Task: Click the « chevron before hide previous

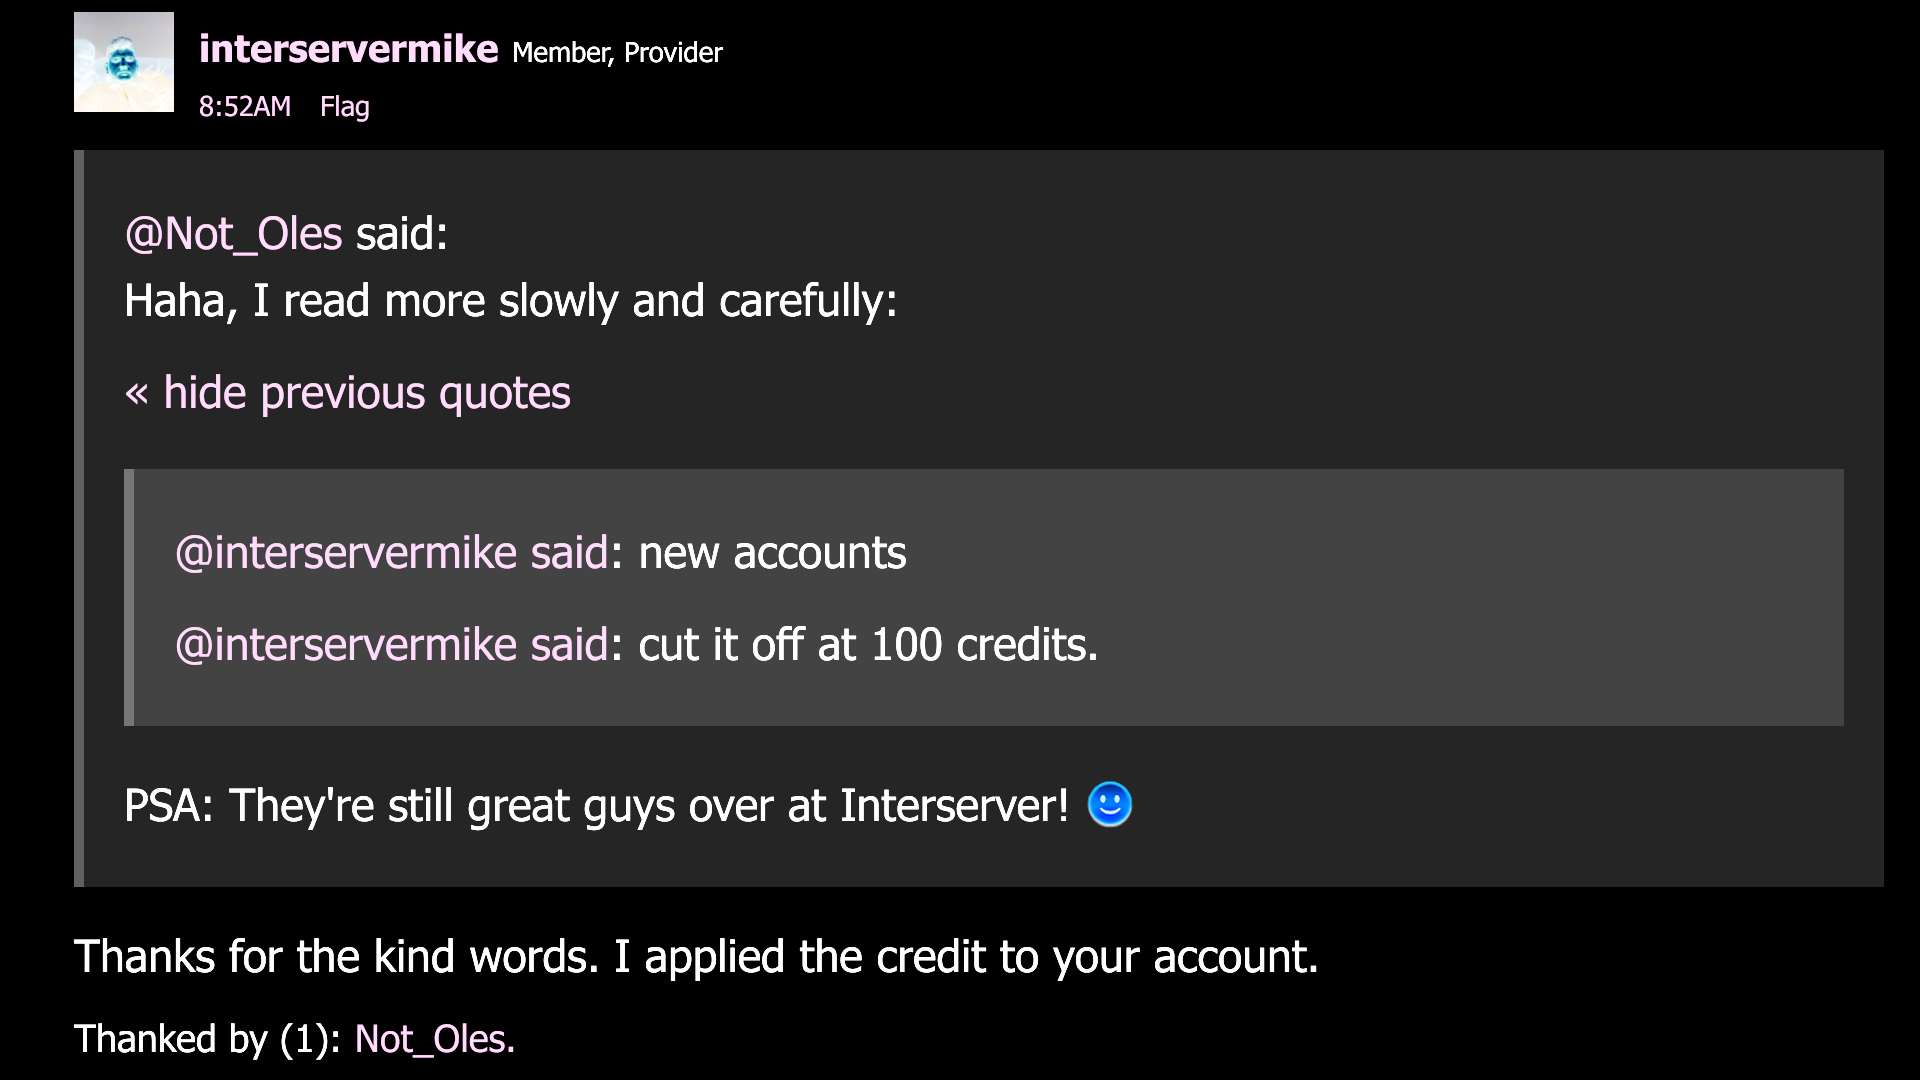Action: point(137,394)
